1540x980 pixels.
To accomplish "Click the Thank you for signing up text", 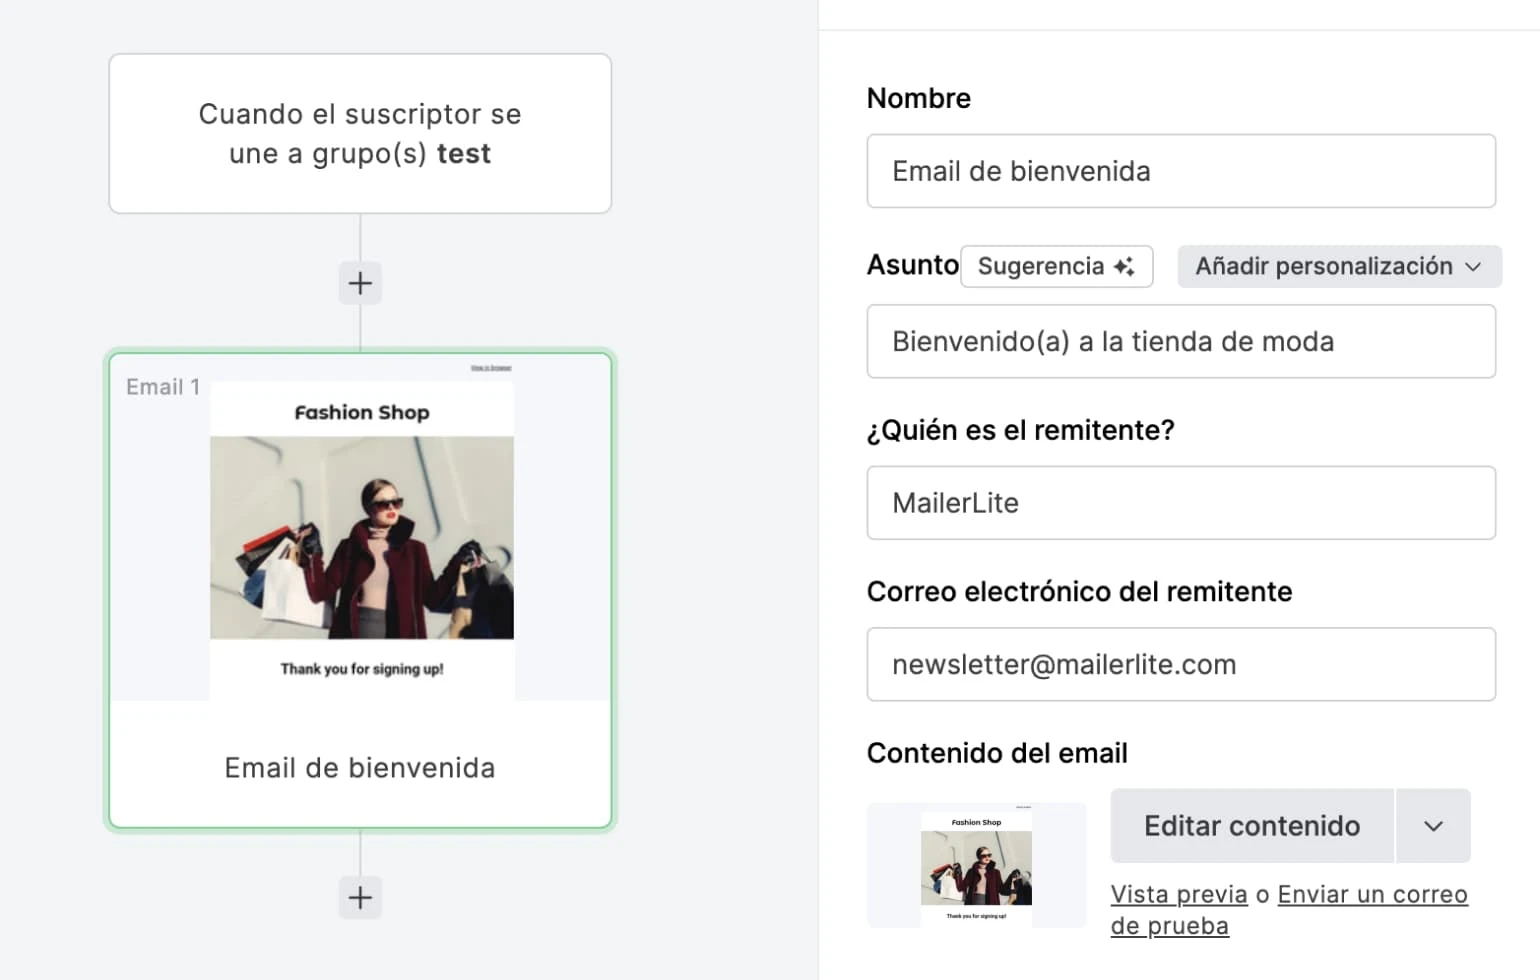I will [362, 669].
